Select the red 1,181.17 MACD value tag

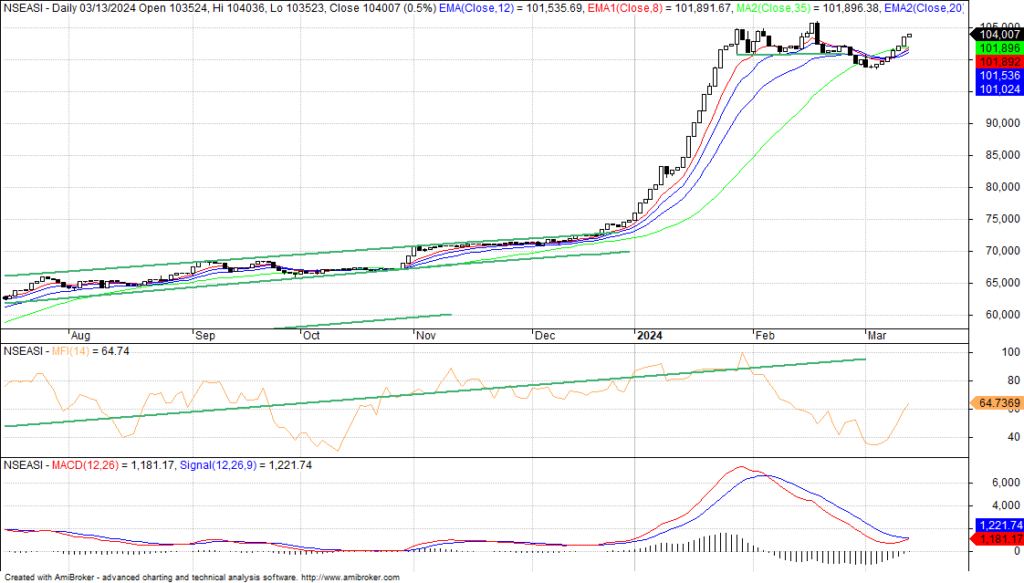click(996, 540)
